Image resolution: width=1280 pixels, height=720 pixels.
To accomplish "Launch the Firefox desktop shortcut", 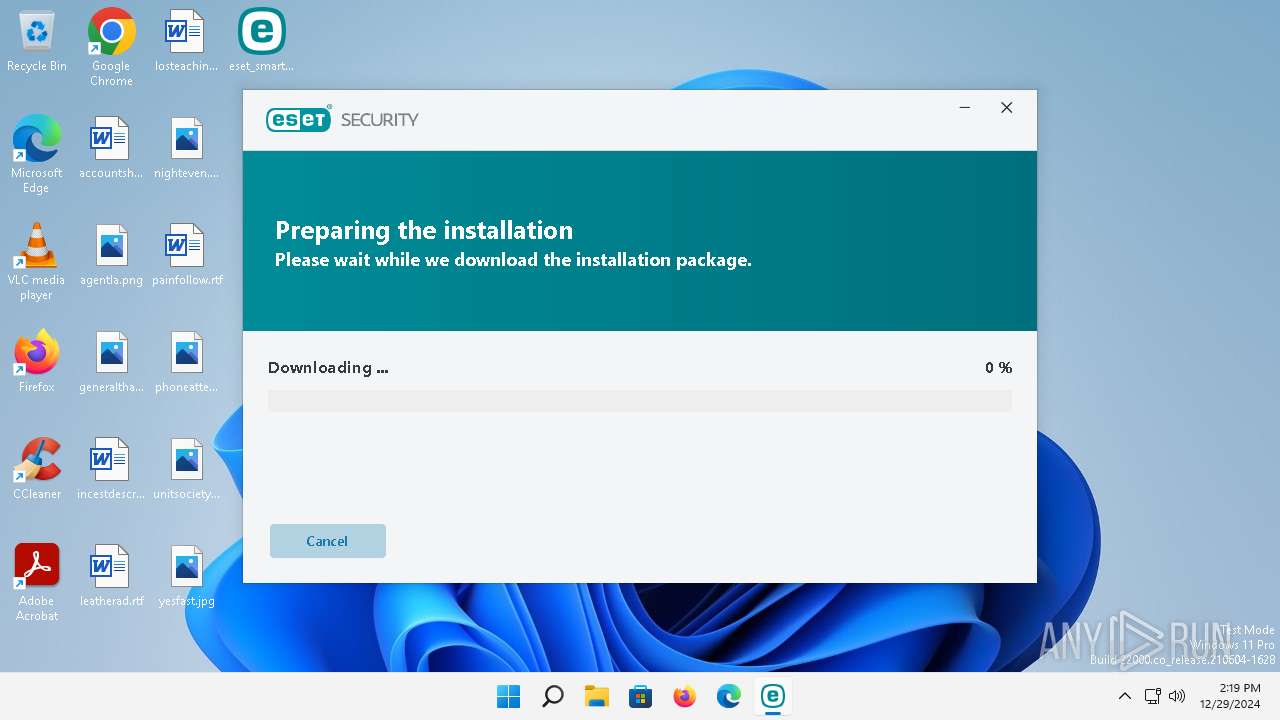I will pos(37,362).
